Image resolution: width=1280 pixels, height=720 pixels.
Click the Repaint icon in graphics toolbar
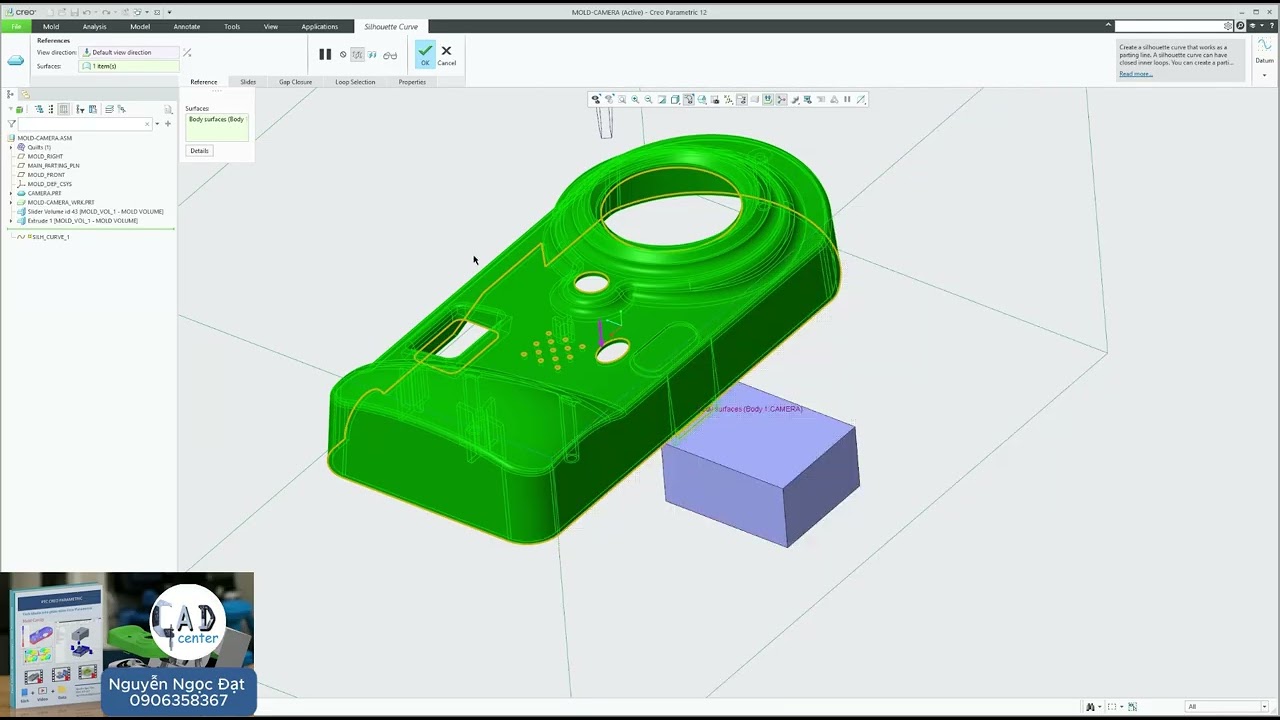coord(662,99)
